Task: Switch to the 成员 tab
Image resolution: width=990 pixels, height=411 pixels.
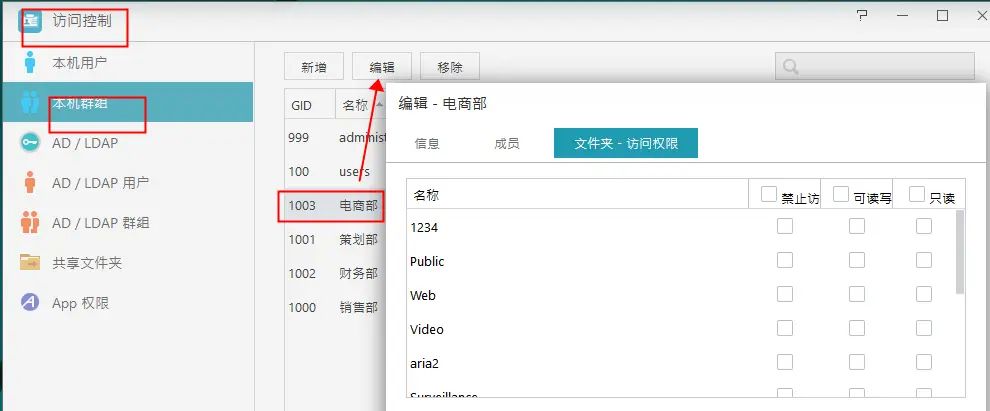Action: click(x=506, y=143)
